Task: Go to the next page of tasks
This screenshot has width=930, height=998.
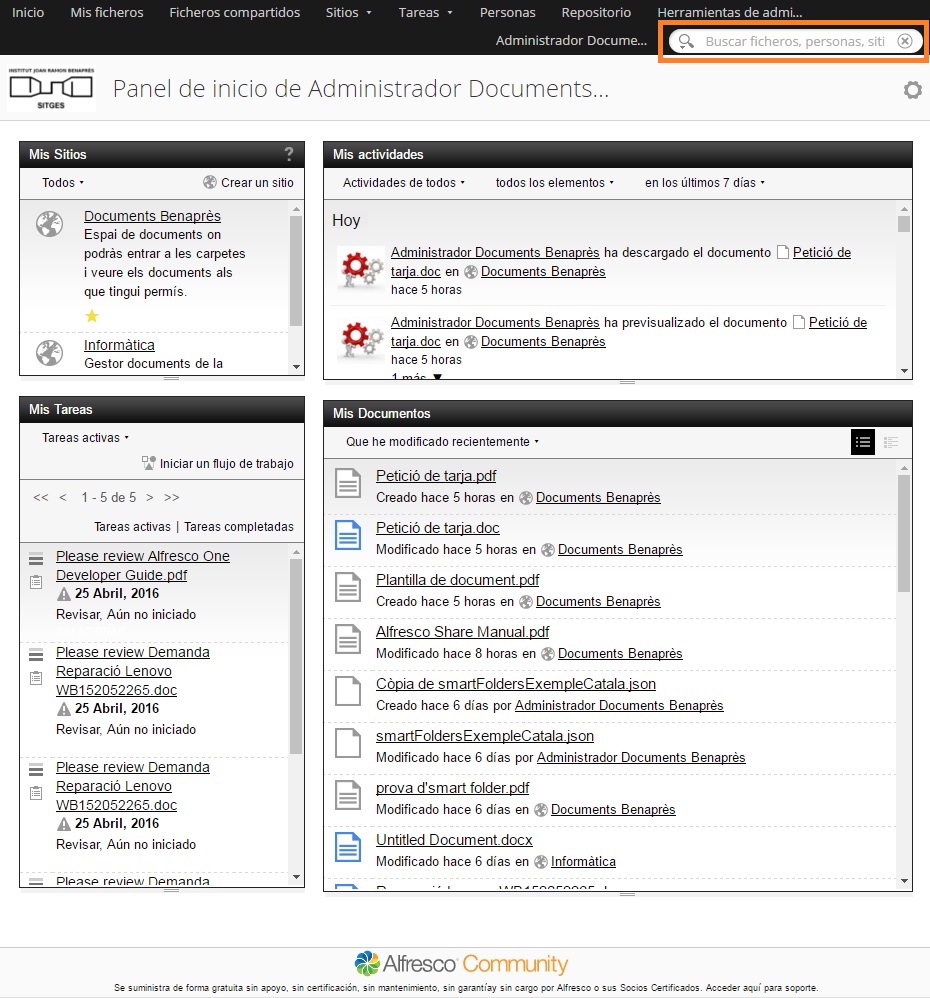Action: (x=150, y=498)
